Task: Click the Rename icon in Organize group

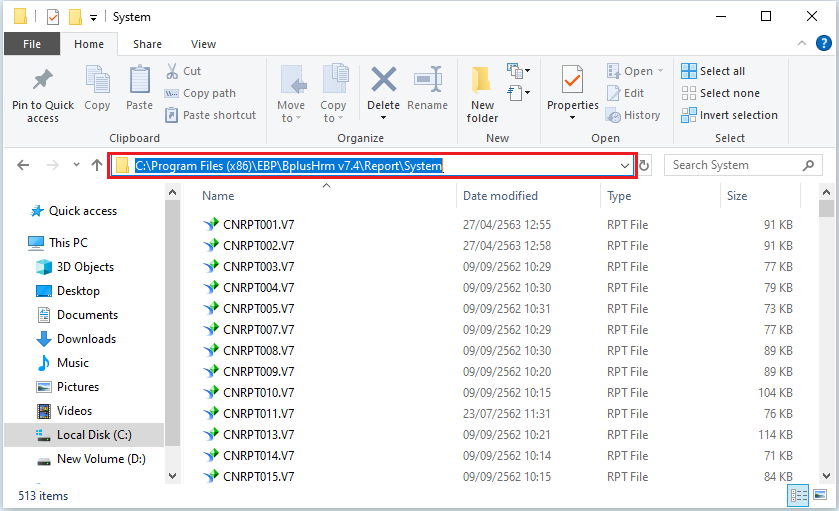Action: click(427, 80)
